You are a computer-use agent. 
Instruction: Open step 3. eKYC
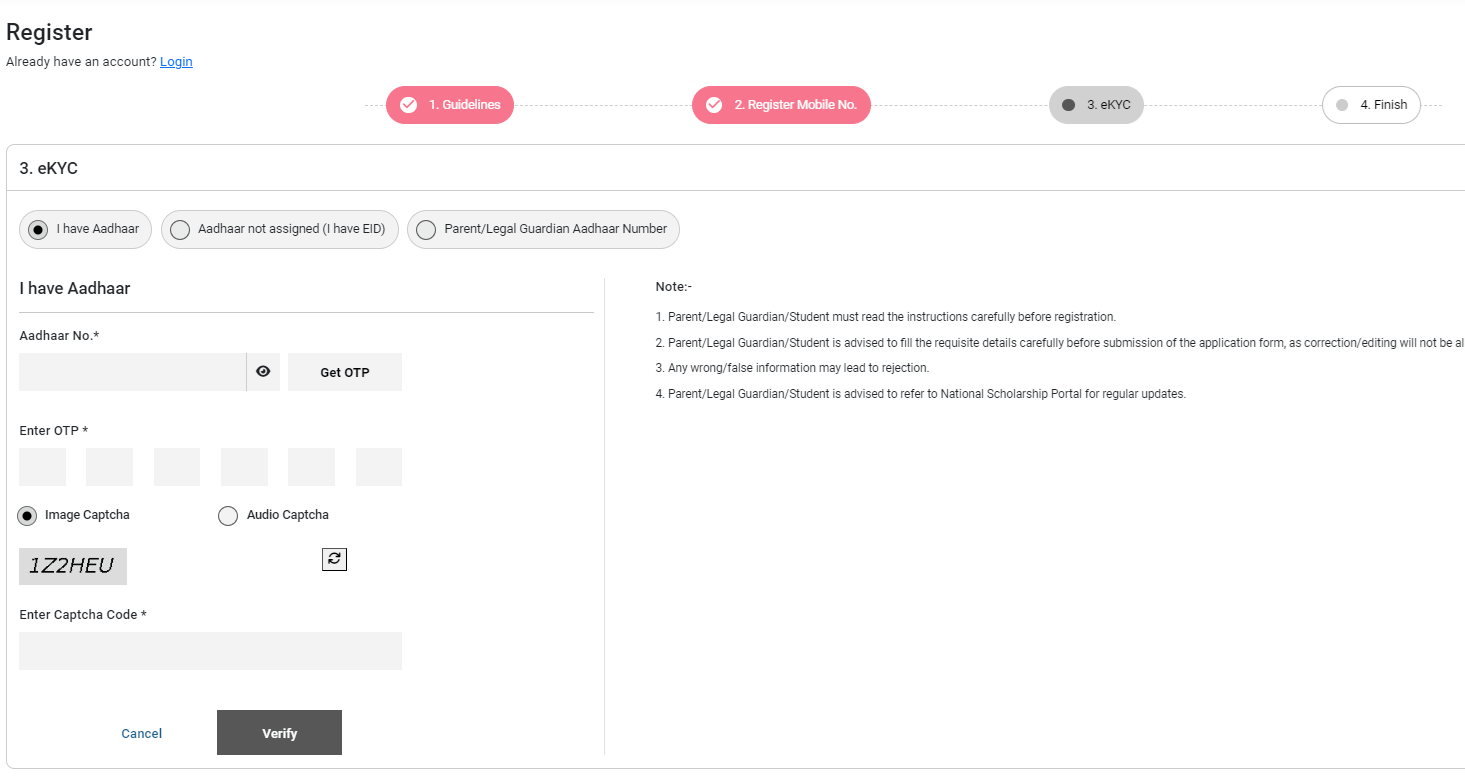1096,105
